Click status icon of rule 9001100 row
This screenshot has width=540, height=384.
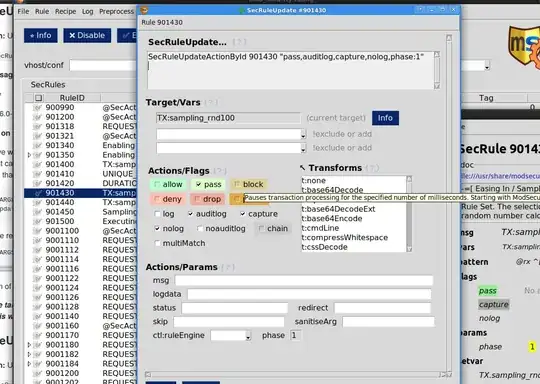point(37,231)
